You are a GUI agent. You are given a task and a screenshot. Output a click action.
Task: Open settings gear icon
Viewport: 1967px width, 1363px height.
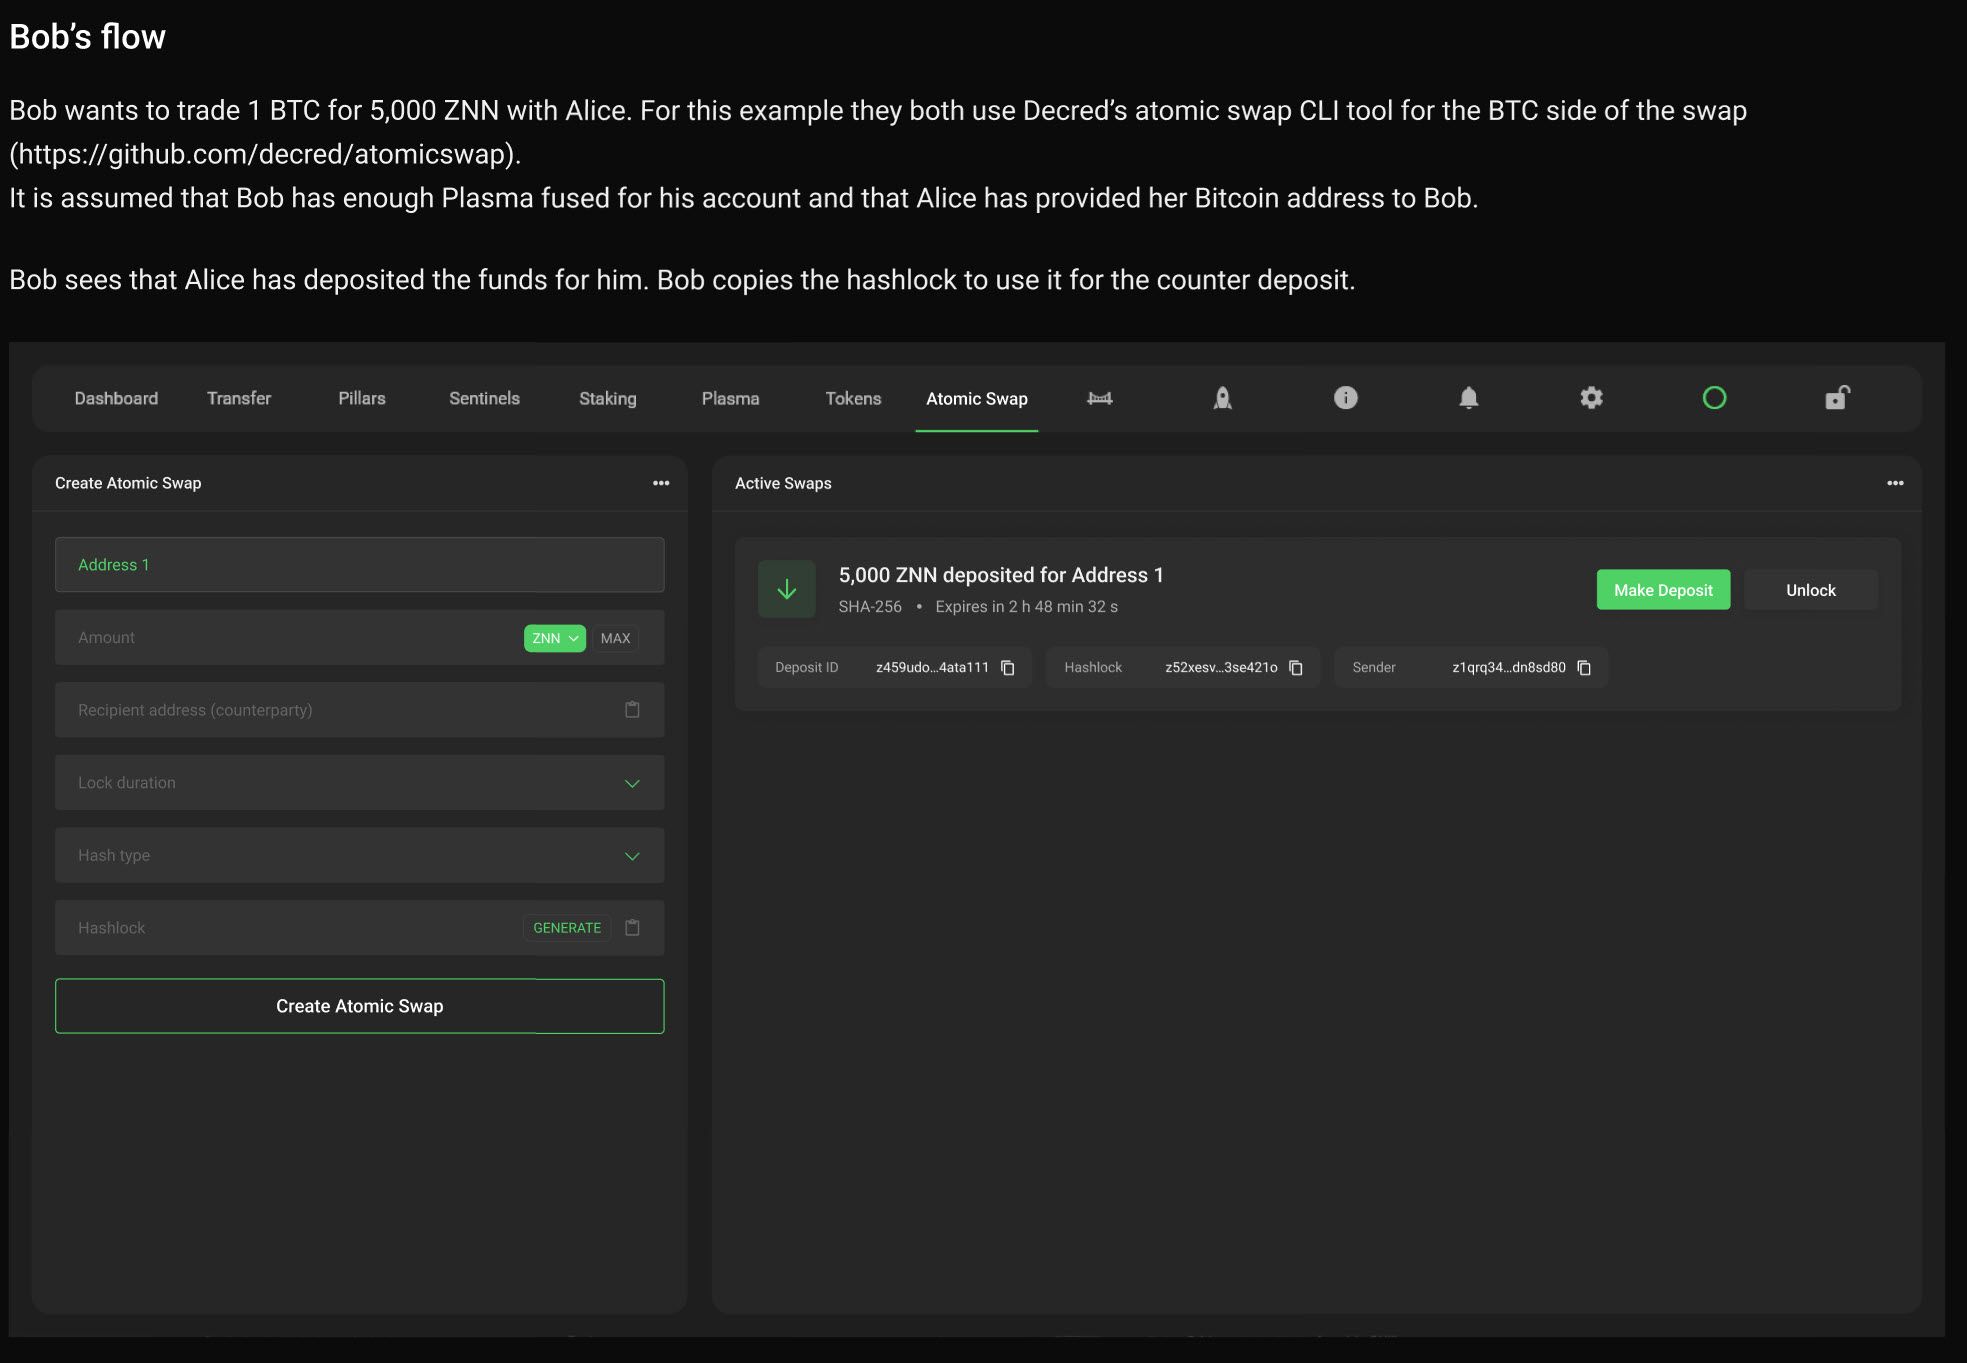click(1591, 398)
